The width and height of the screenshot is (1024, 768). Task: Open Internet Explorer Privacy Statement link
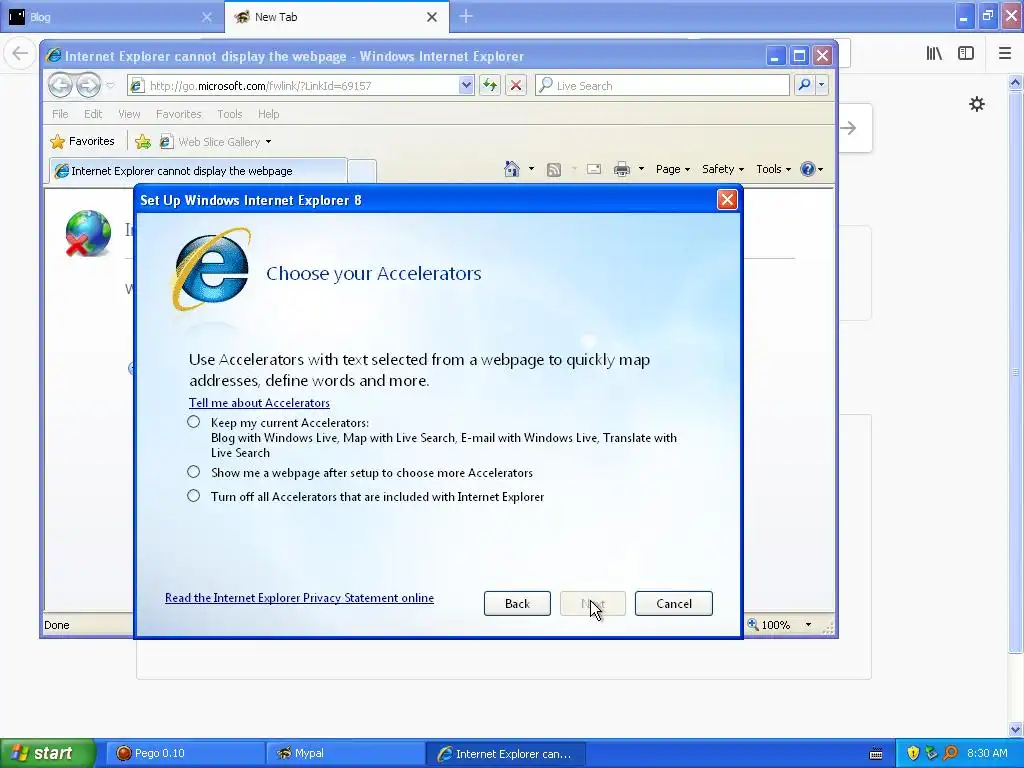click(299, 598)
